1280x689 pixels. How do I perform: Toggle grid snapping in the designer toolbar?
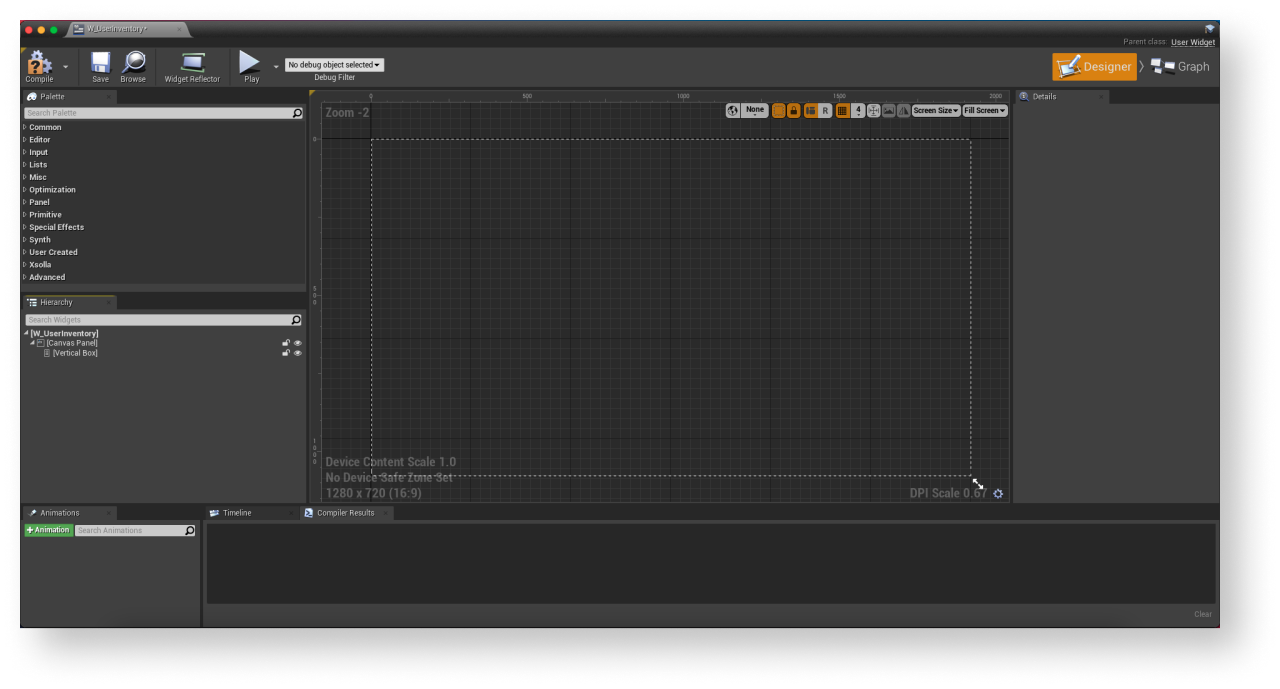pyautogui.click(x=842, y=111)
